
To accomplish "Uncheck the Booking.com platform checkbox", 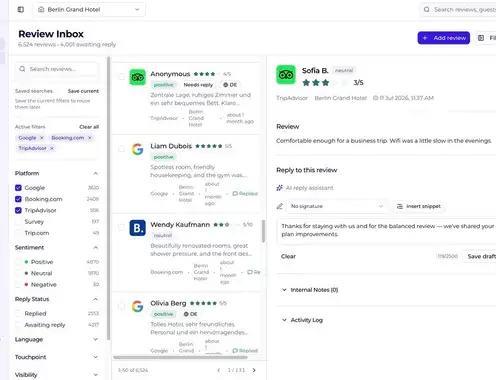I will tap(18, 199).
